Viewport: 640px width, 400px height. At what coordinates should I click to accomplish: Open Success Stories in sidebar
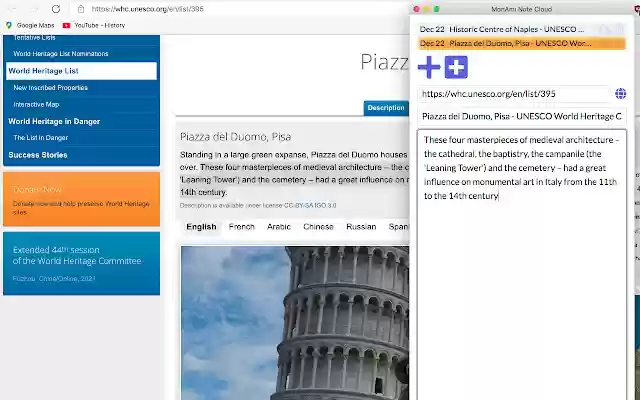point(38,155)
